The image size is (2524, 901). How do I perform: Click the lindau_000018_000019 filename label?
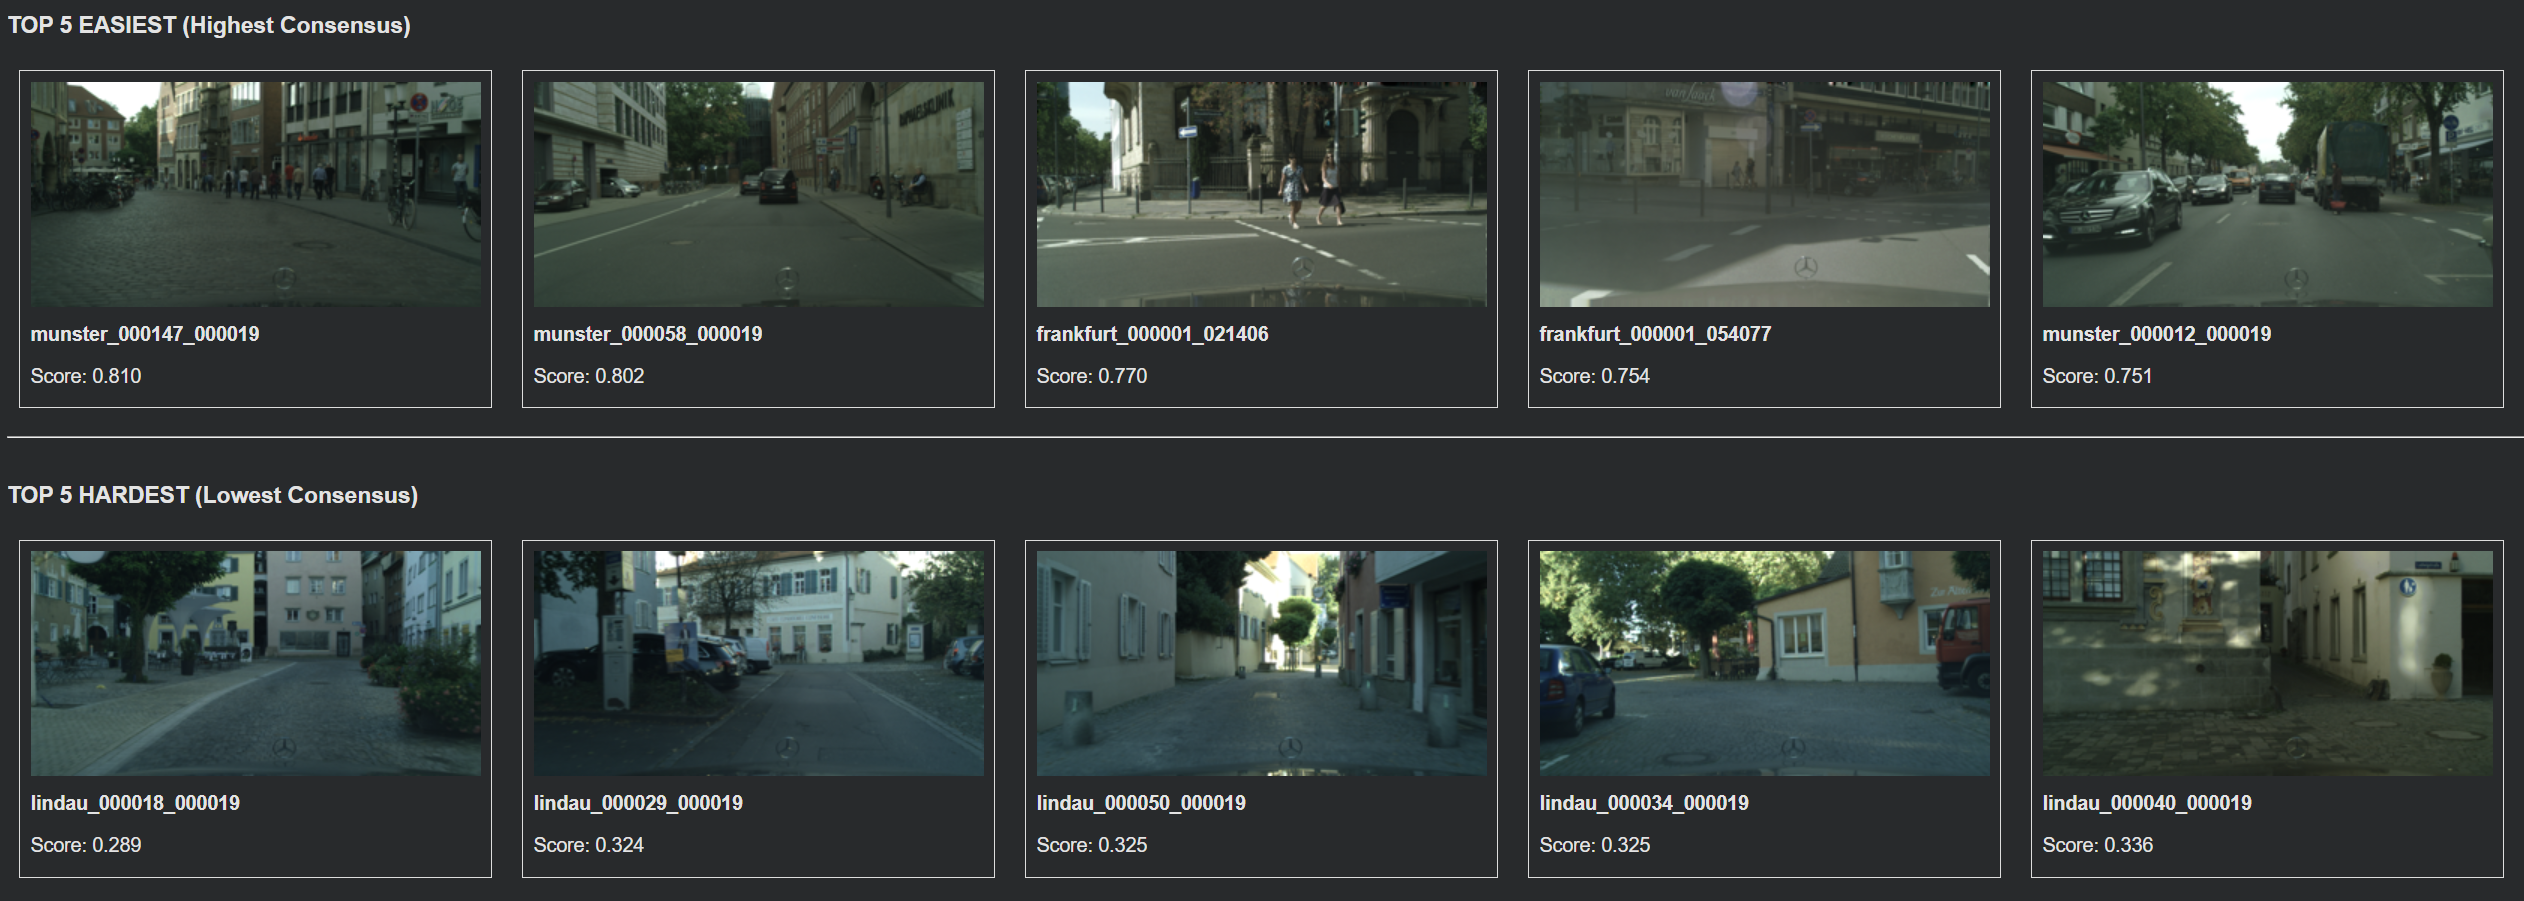(135, 803)
